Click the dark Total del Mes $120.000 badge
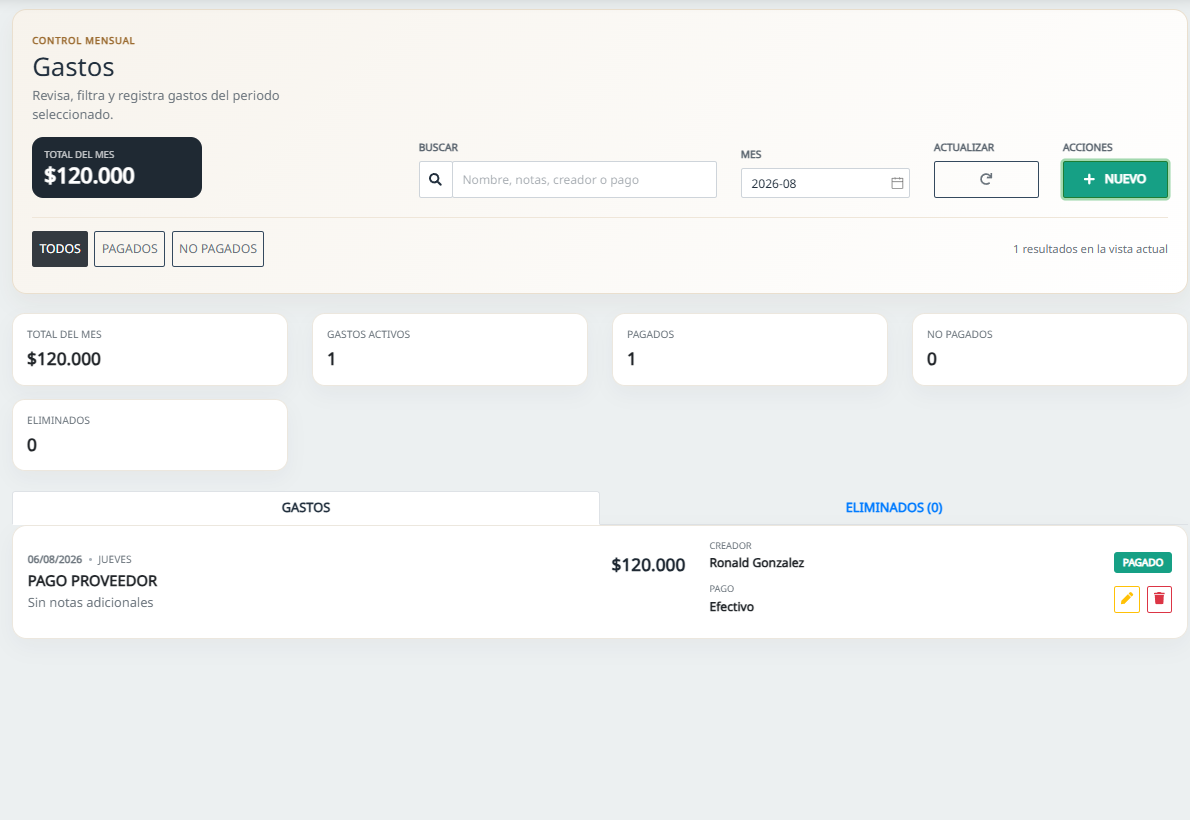Image resolution: width=1190 pixels, height=820 pixels. 117,168
